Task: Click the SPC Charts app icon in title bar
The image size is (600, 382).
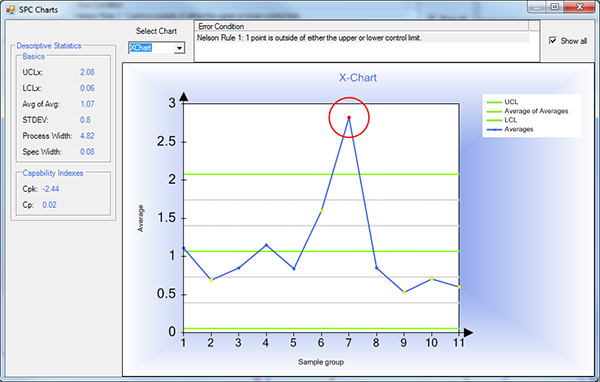Action: 10,10
